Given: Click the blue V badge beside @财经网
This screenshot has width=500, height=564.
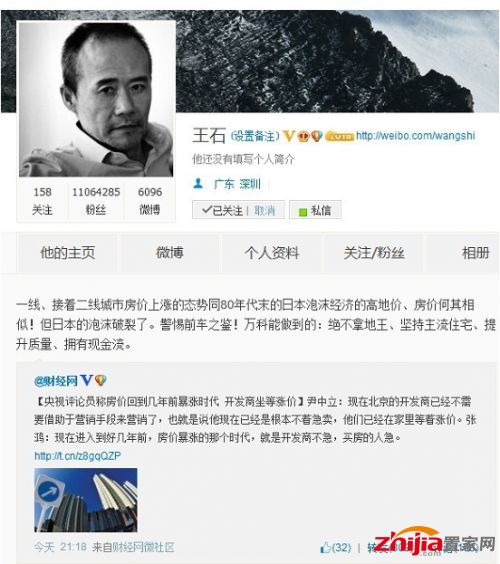Looking at the screenshot, I should 87,380.
